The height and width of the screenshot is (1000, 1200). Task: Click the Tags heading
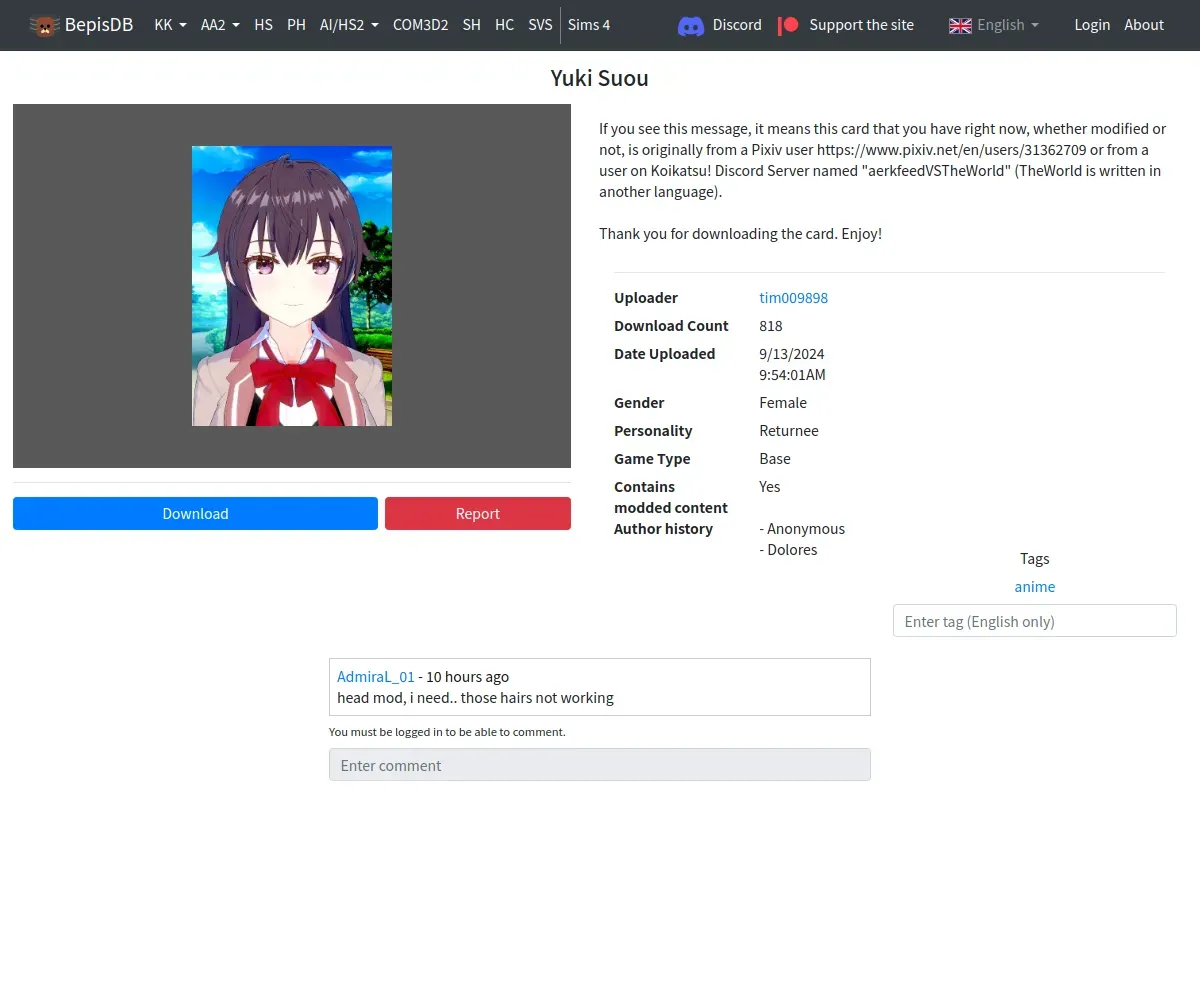1035,559
